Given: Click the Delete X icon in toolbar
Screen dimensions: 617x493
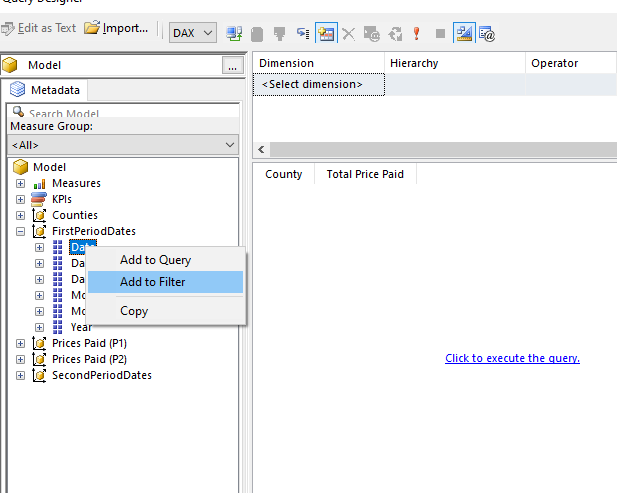Looking at the screenshot, I should pyautogui.click(x=349, y=33).
